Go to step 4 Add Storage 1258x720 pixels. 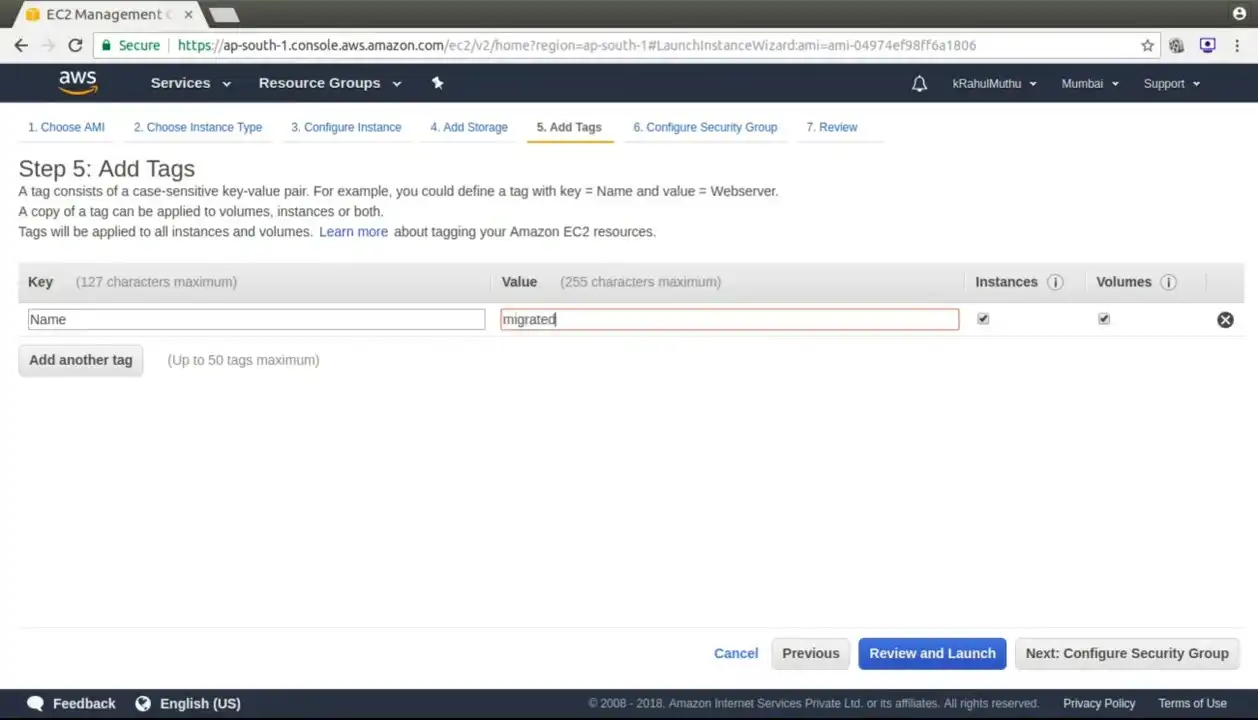pos(469,127)
